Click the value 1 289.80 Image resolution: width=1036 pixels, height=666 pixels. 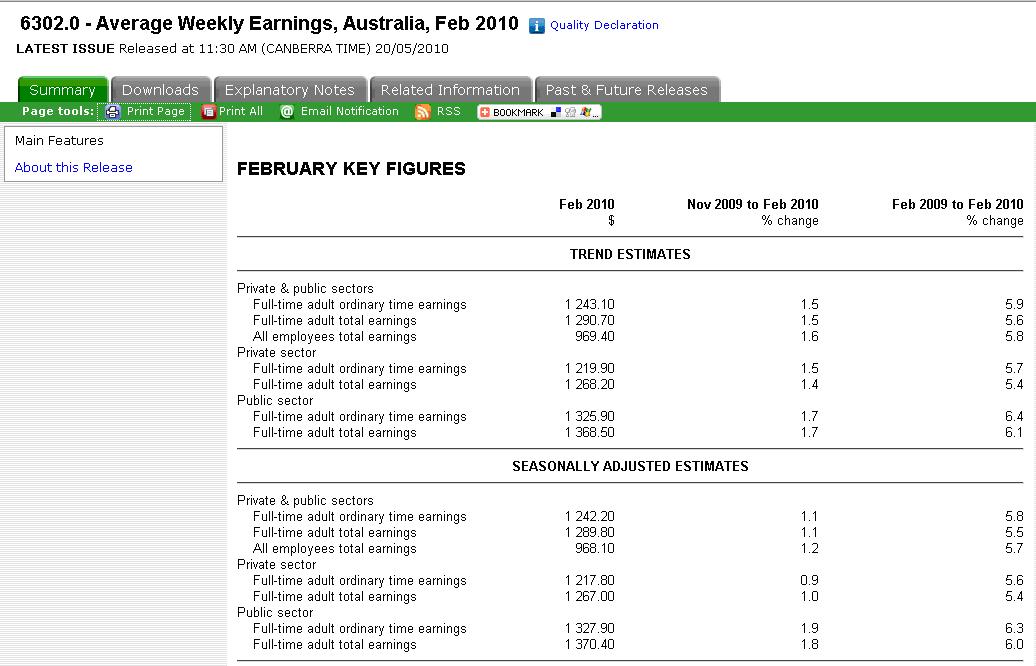coord(589,533)
